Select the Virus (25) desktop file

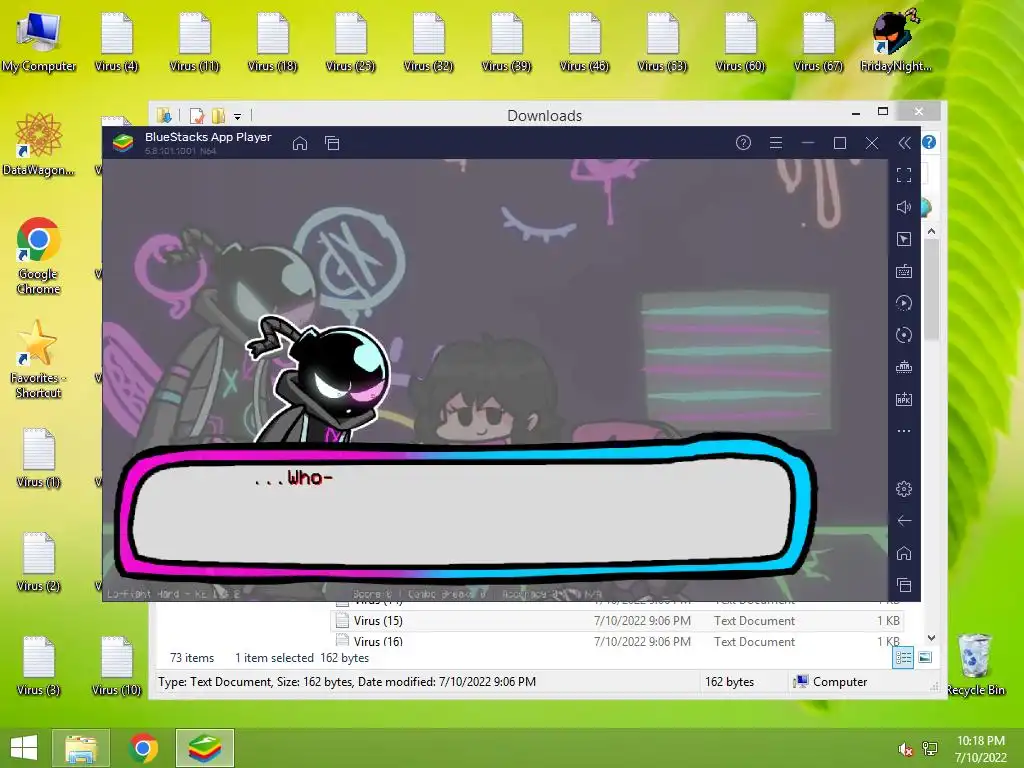click(350, 42)
